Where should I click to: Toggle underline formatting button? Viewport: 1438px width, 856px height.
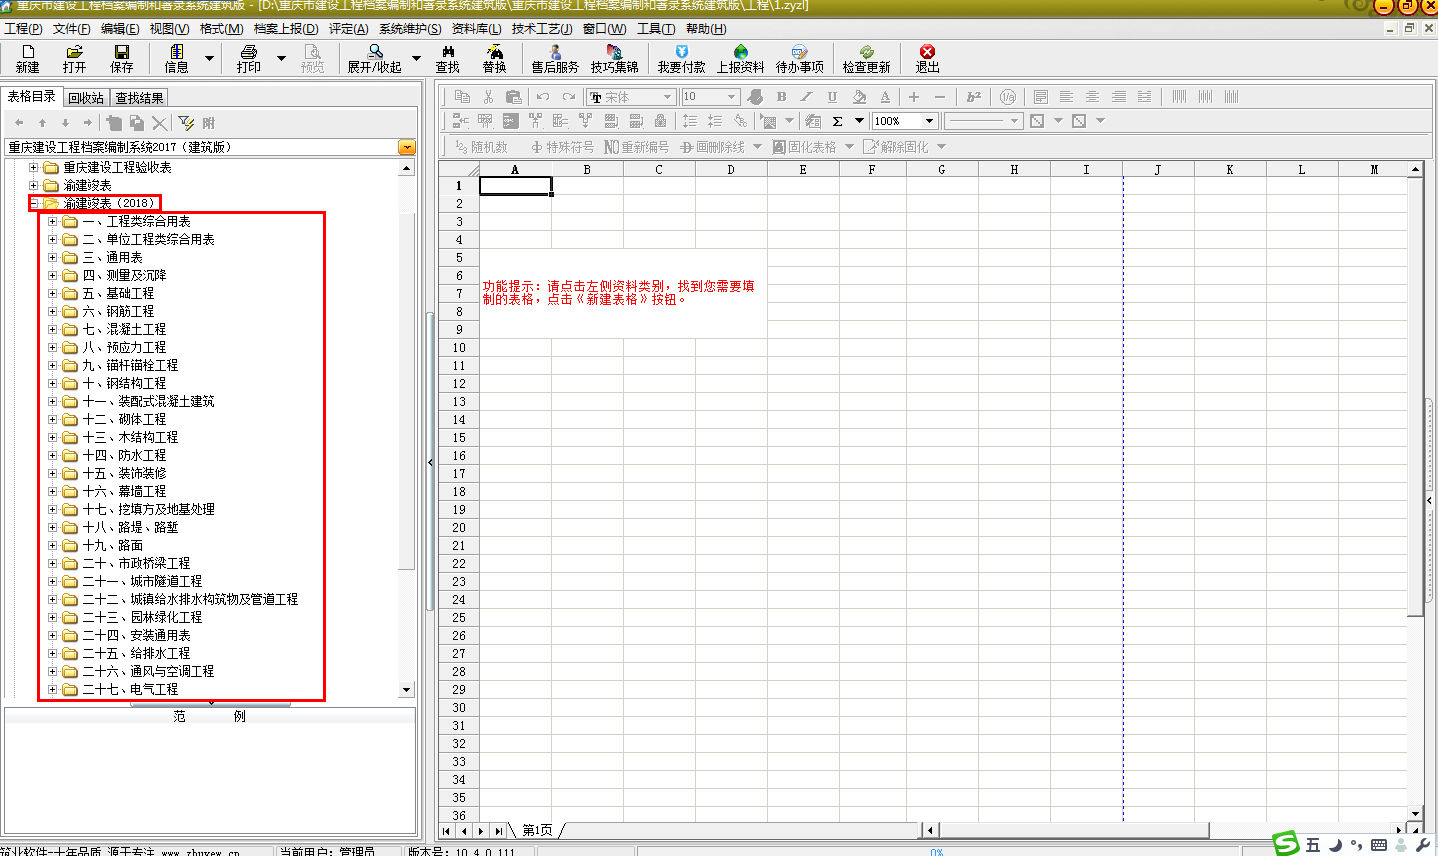coord(832,97)
